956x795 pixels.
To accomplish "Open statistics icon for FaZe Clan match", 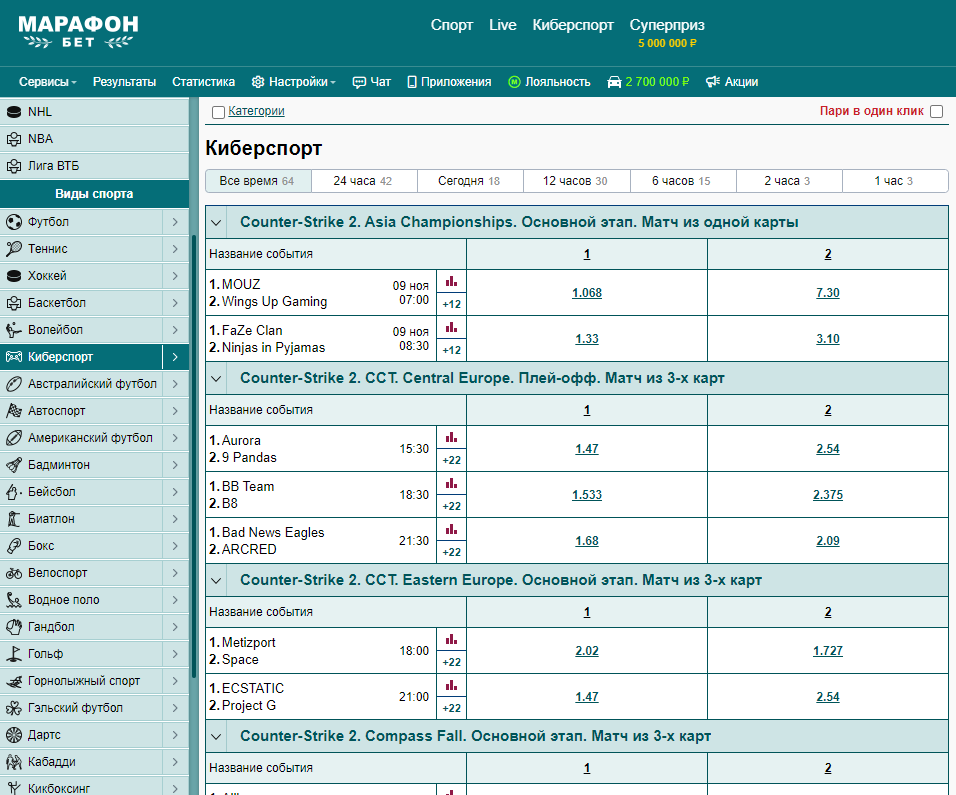I will [x=451, y=327].
